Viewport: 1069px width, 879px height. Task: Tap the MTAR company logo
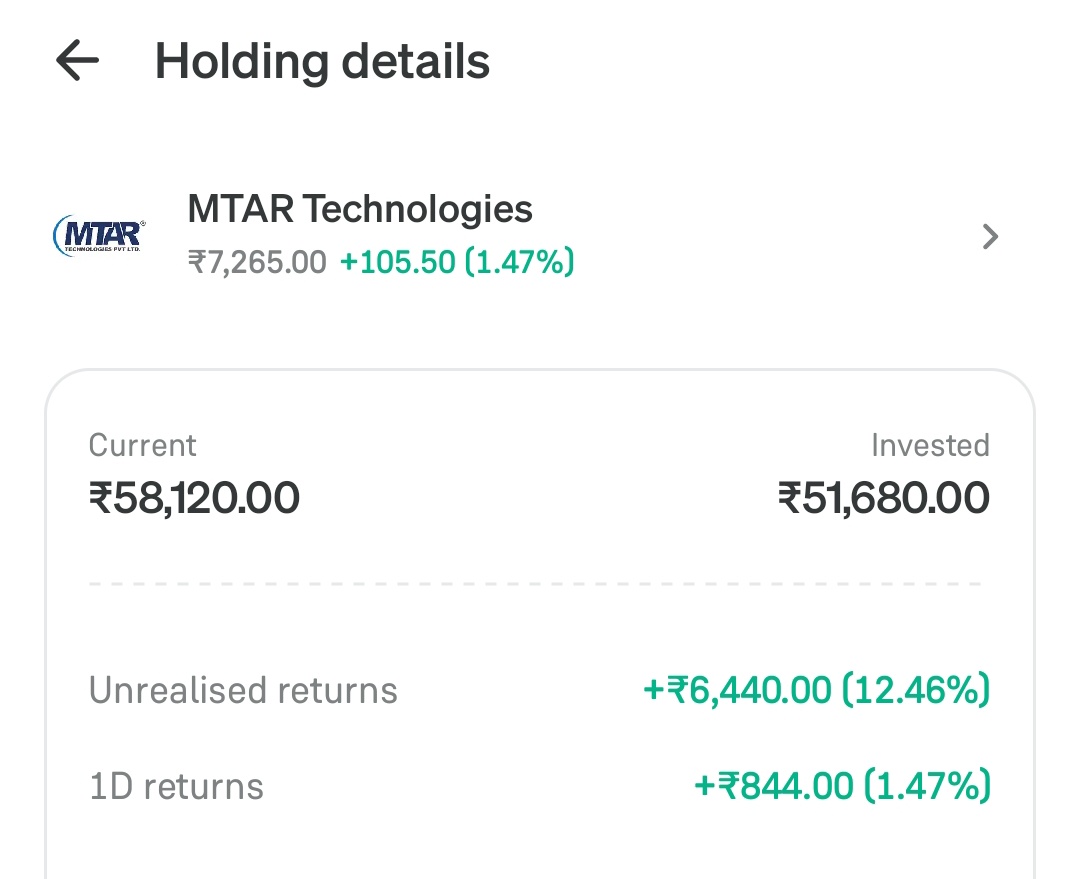point(100,235)
